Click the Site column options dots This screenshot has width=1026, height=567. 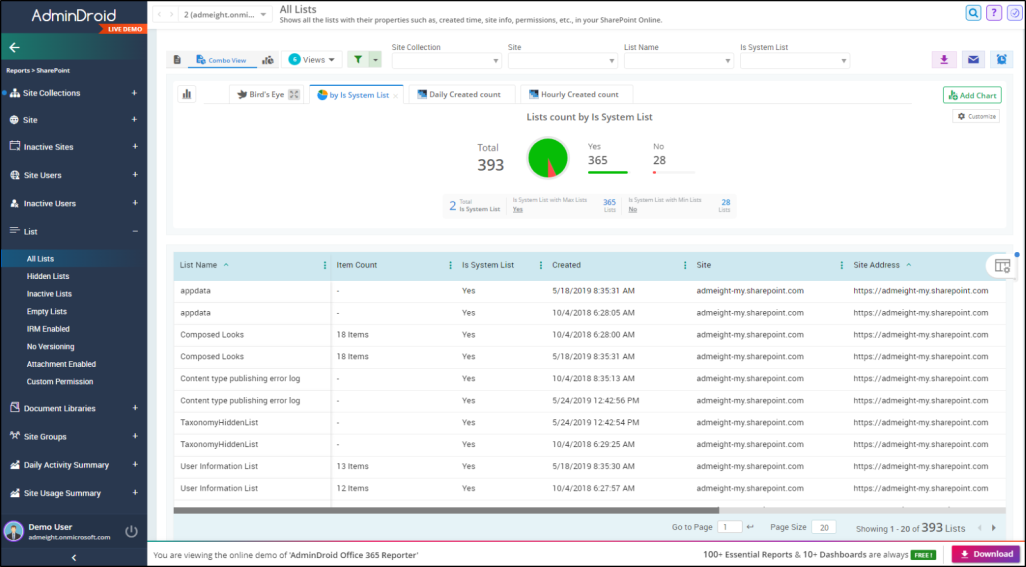click(x=841, y=266)
